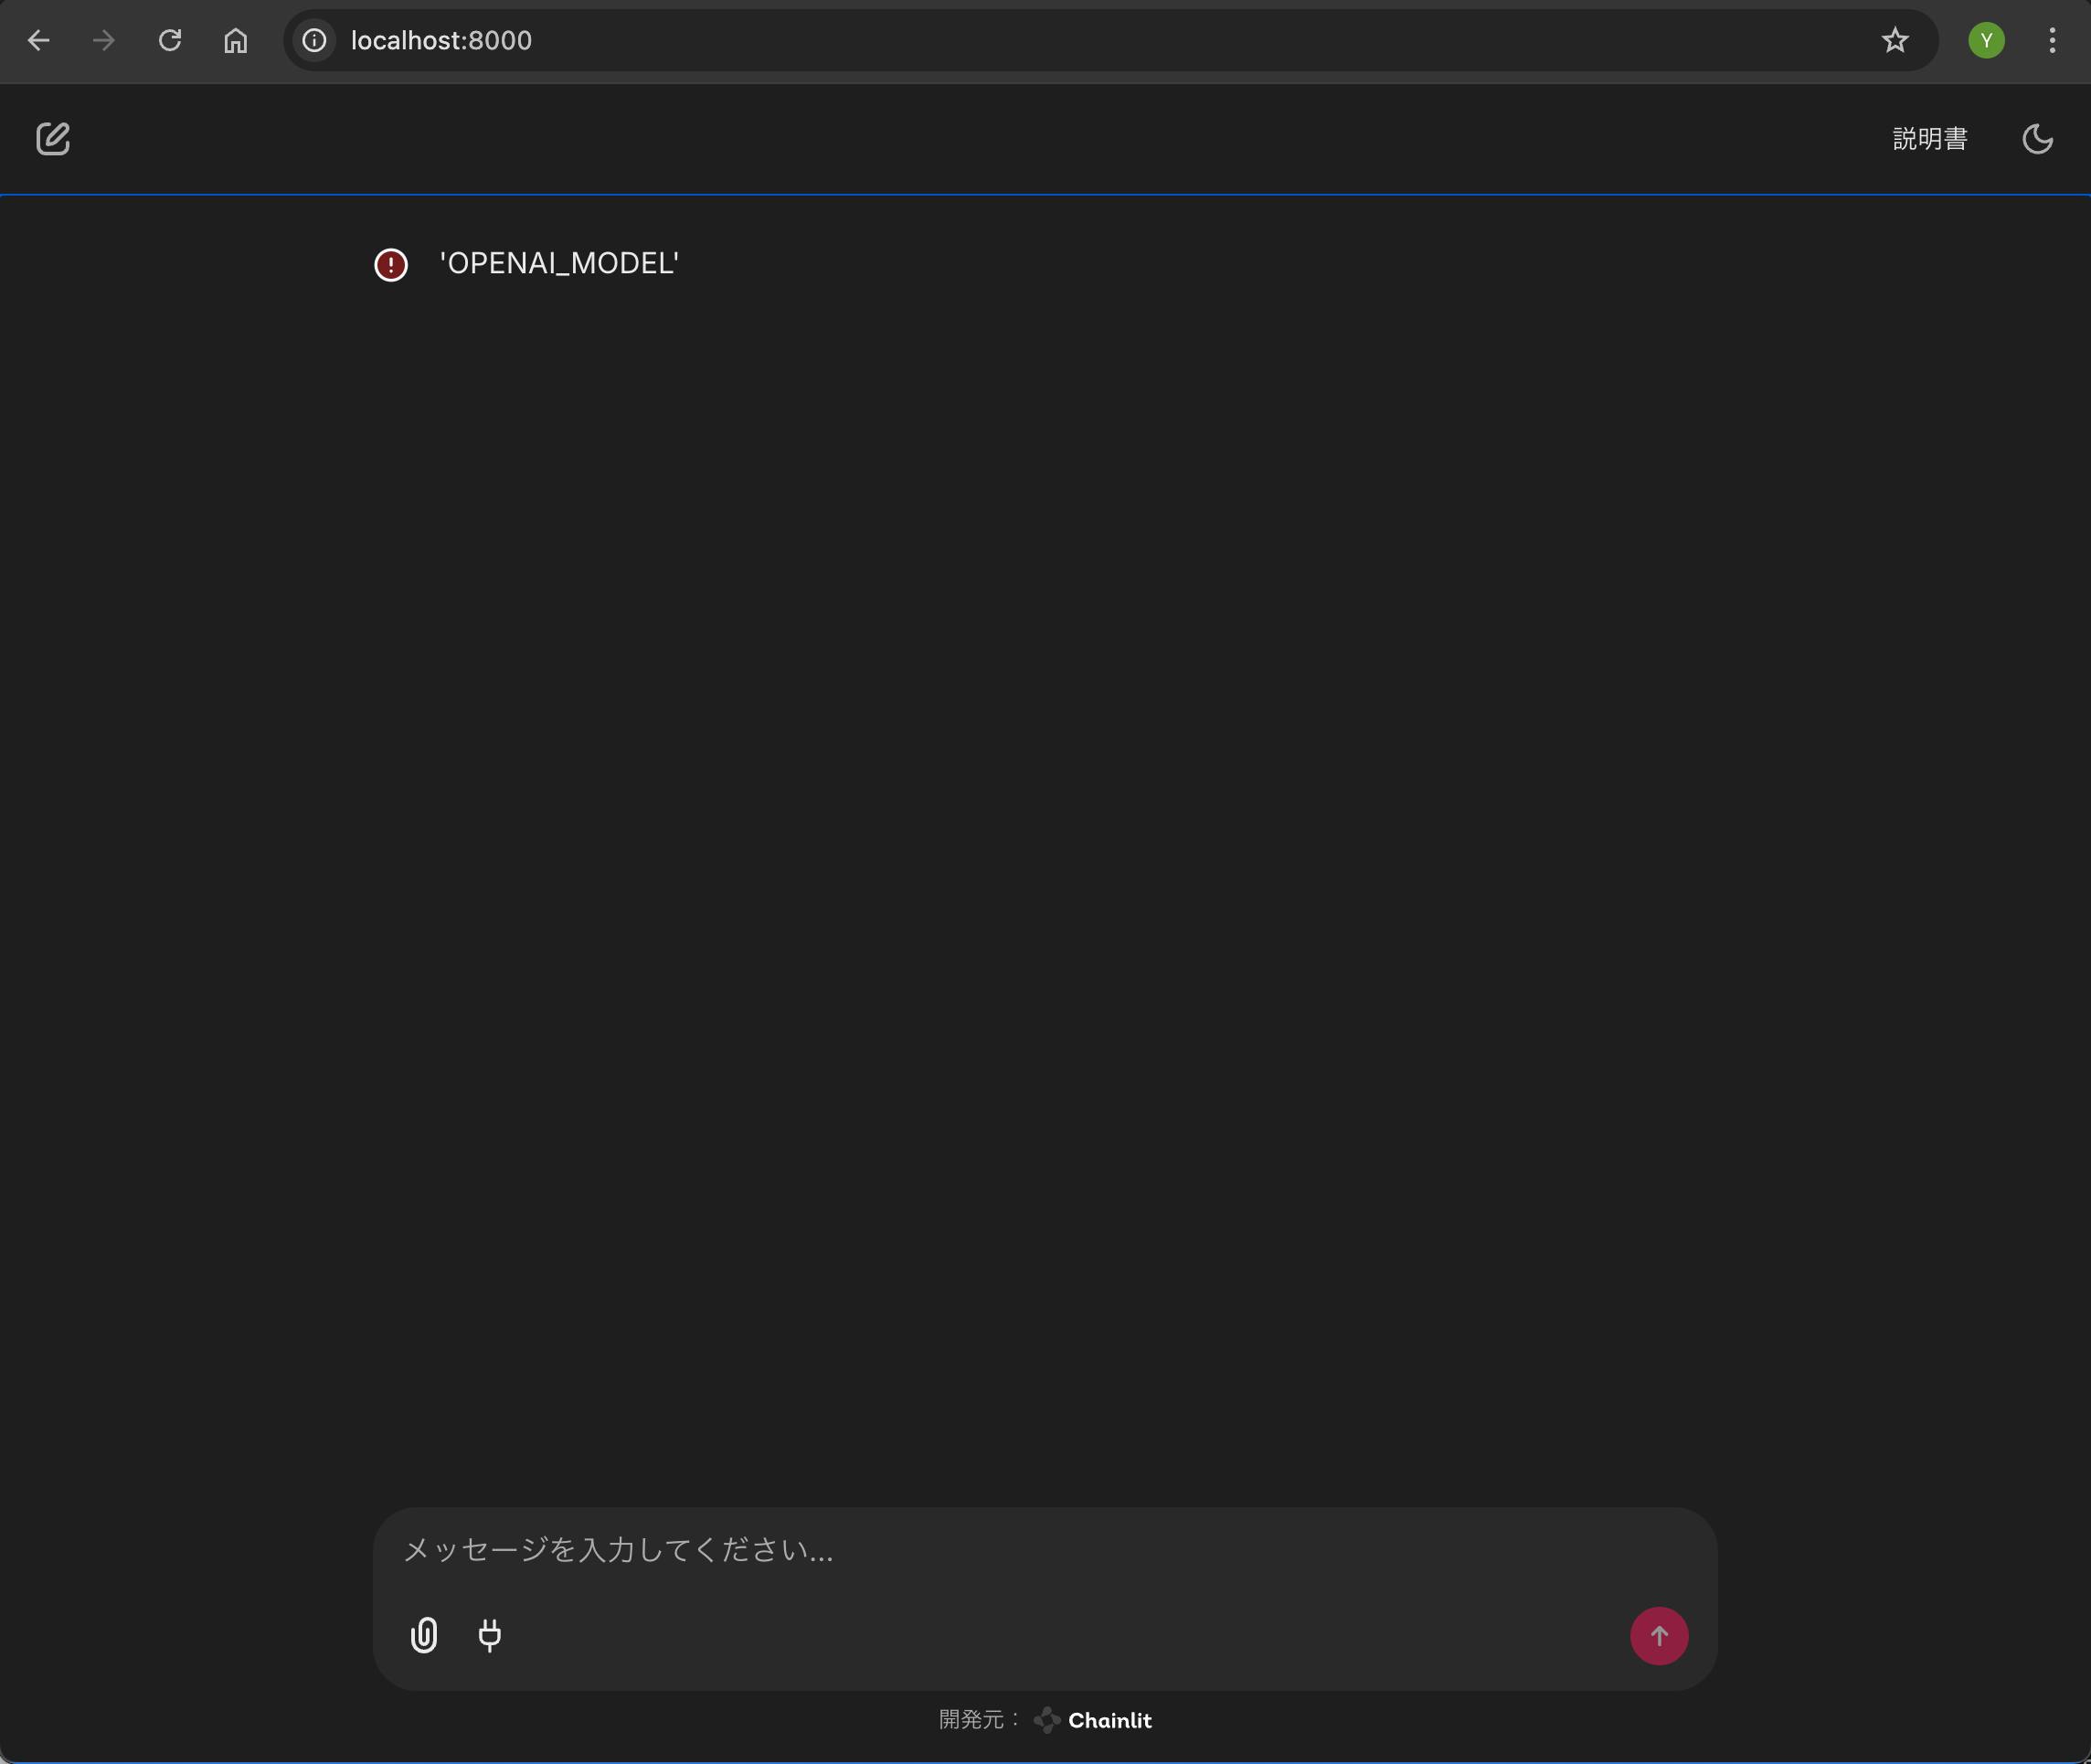The height and width of the screenshot is (1764, 2091).
Task: Toggle the dark/light theme moon icon
Action: point(2037,139)
